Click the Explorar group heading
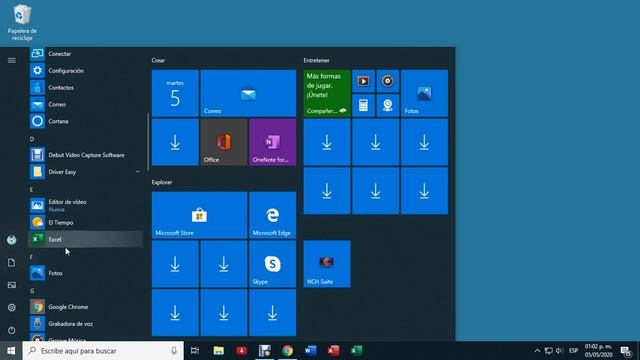This screenshot has width=640, height=360. [x=162, y=182]
